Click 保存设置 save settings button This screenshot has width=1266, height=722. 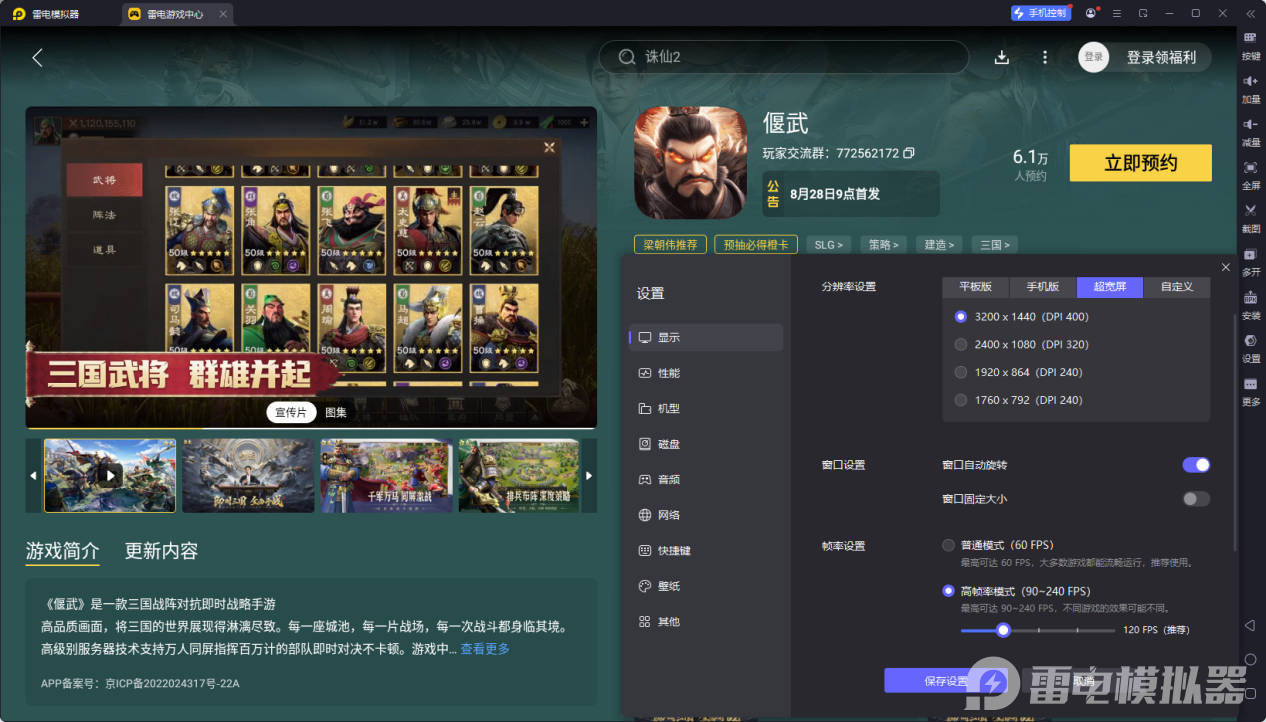[x=945, y=681]
